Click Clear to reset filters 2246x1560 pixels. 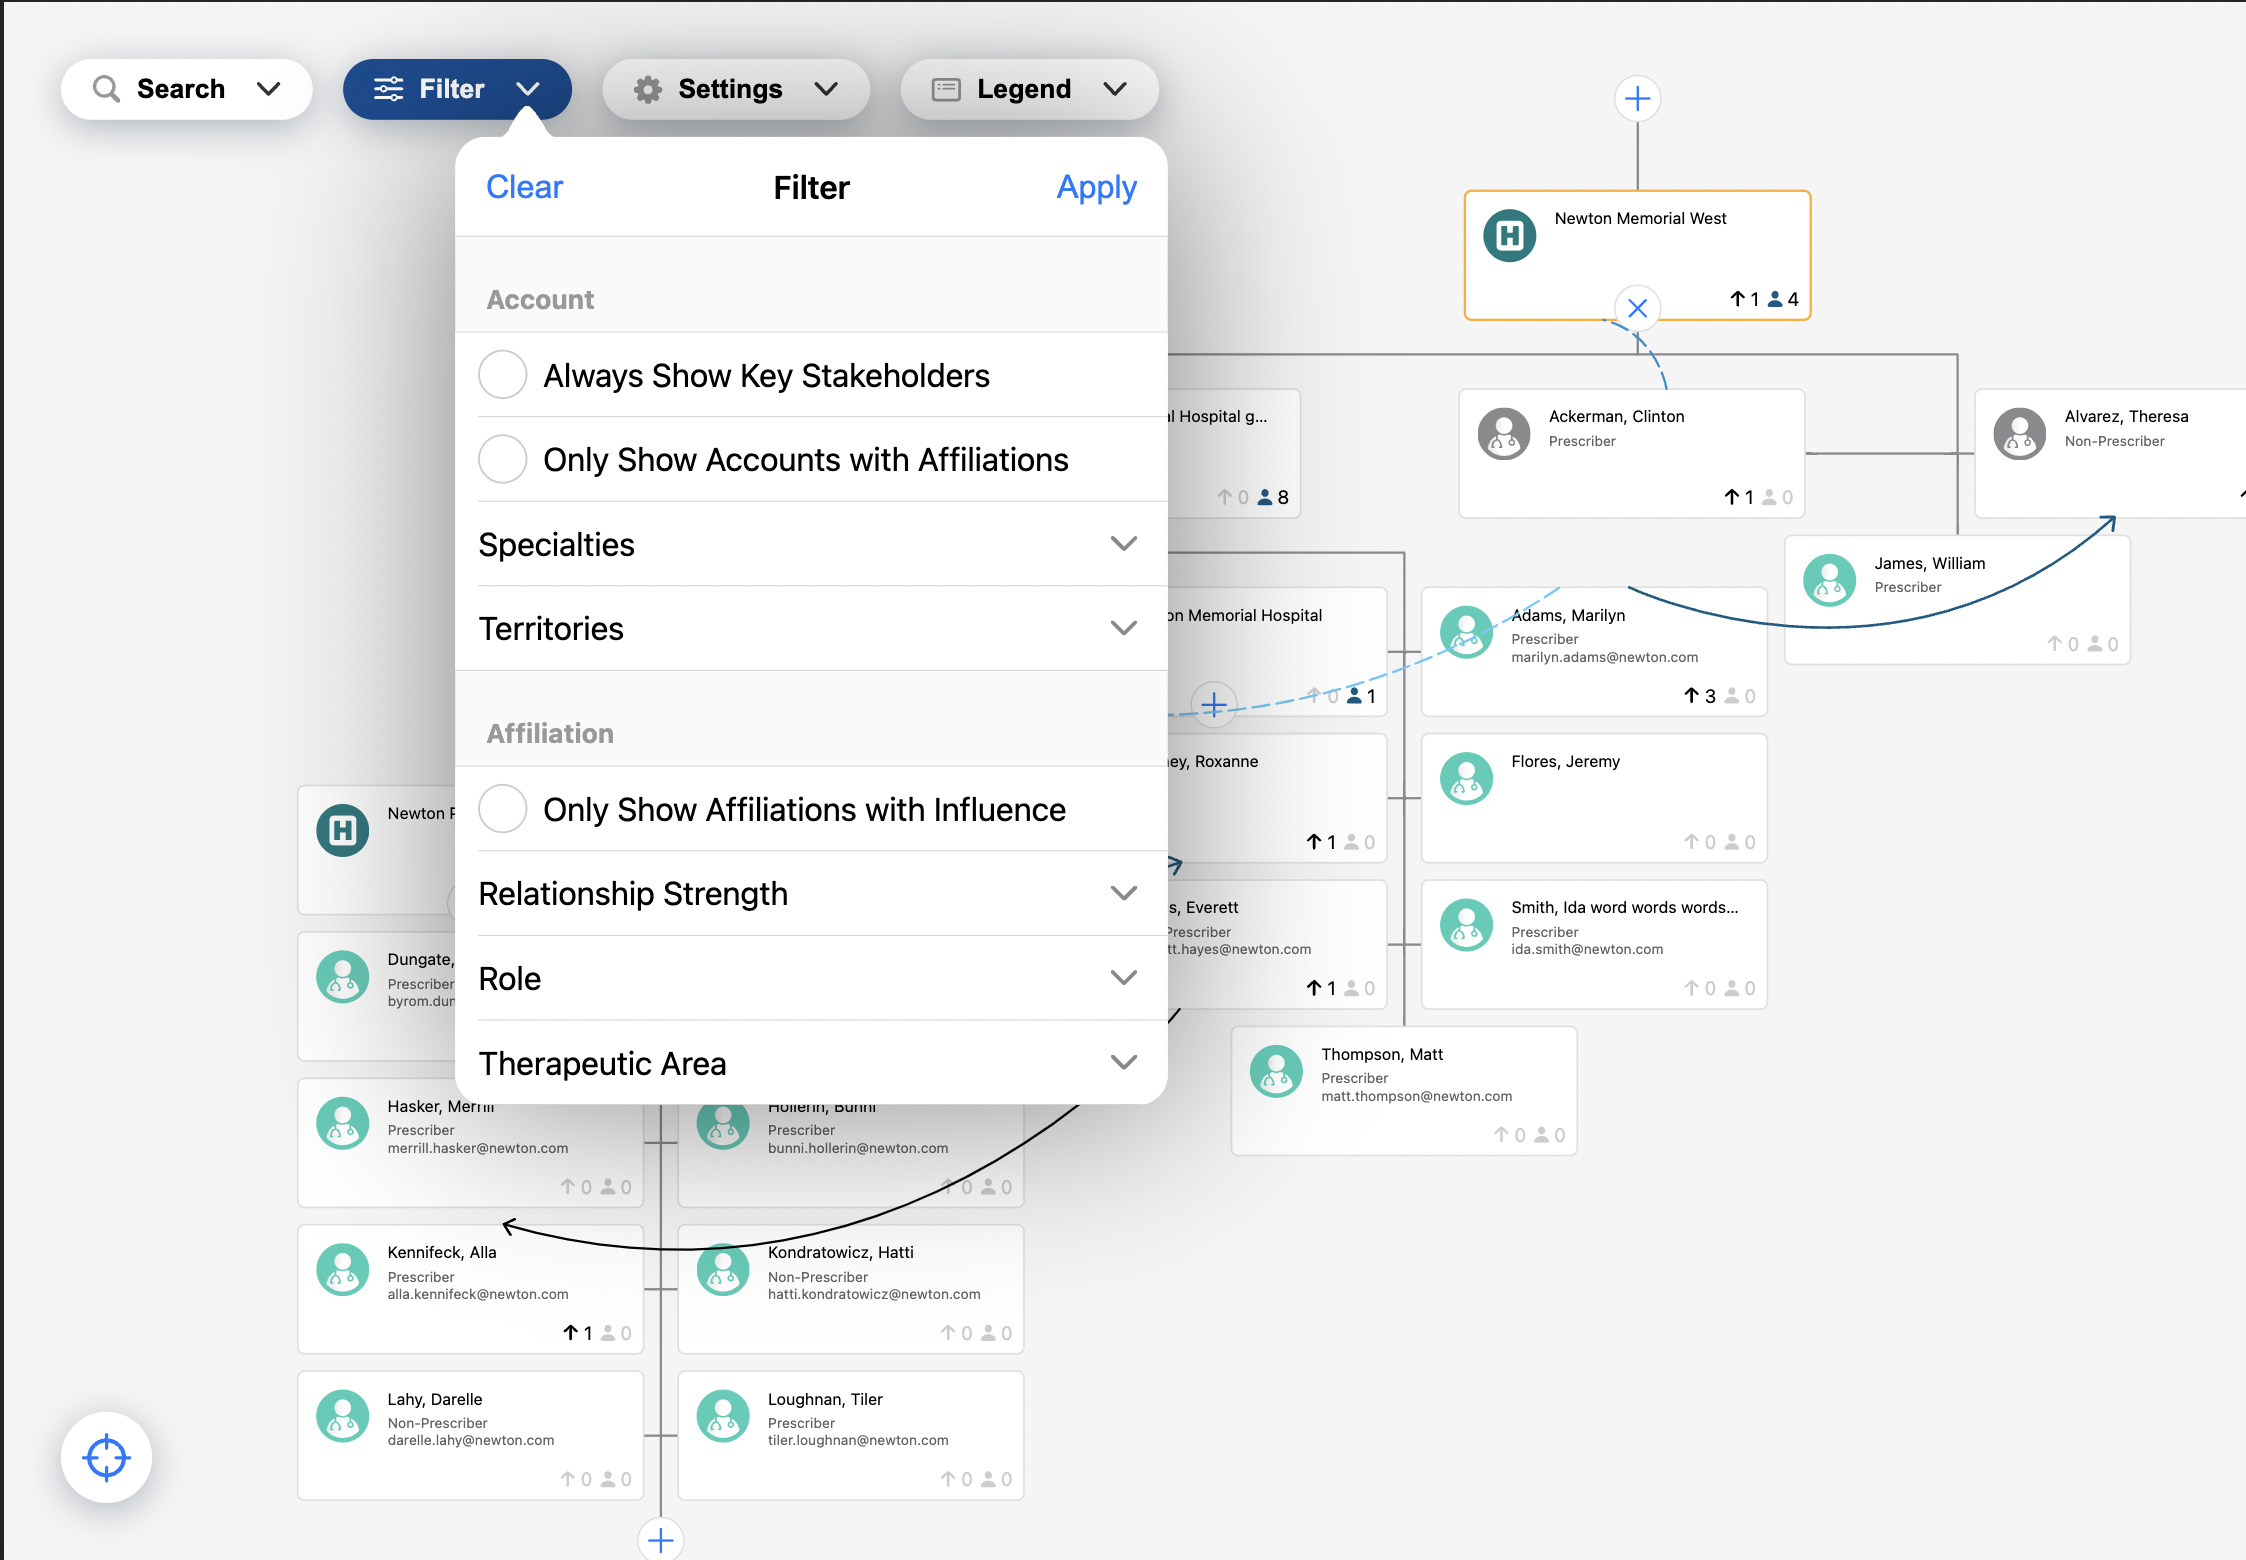click(524, 187)
